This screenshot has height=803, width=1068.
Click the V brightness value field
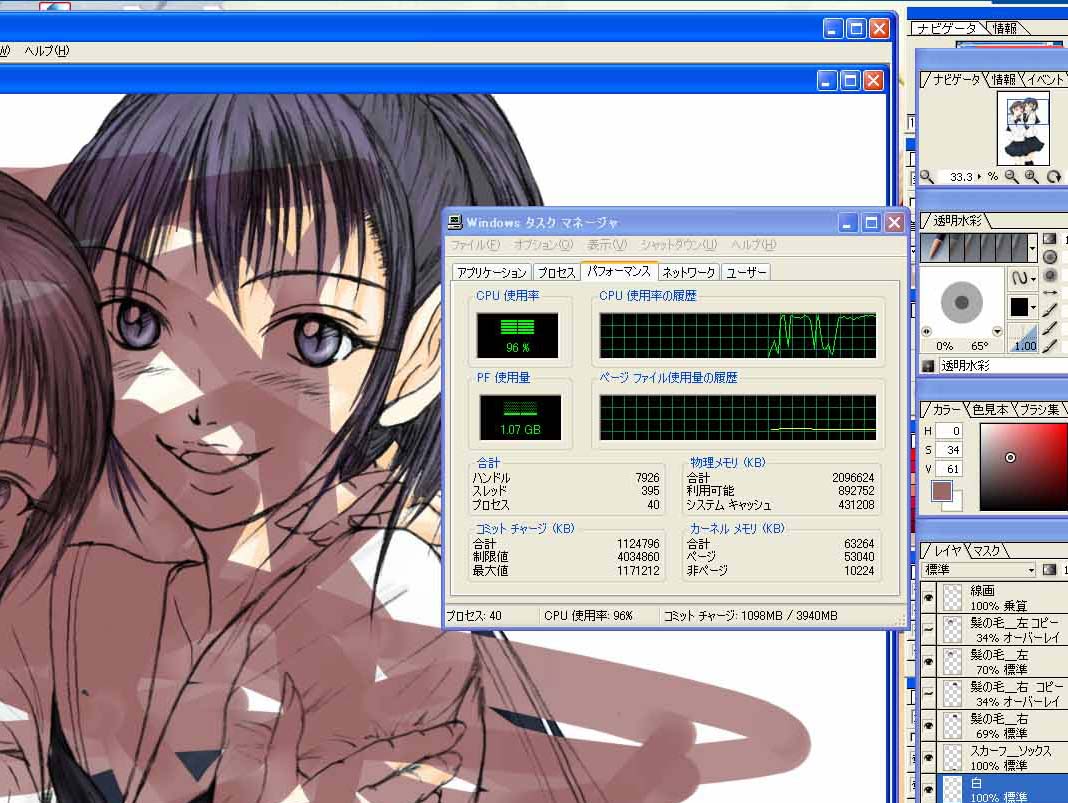pos(948,469)
